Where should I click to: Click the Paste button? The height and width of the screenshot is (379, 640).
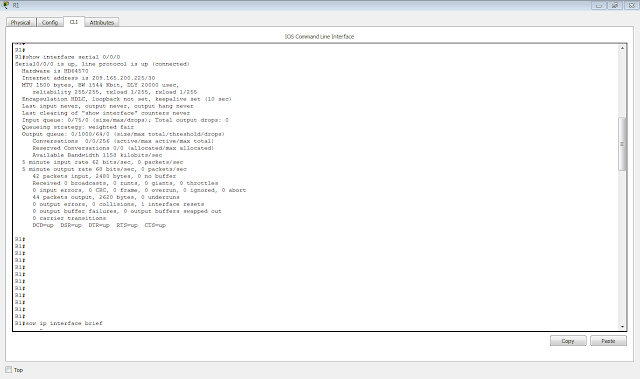[x=608, y=341]
